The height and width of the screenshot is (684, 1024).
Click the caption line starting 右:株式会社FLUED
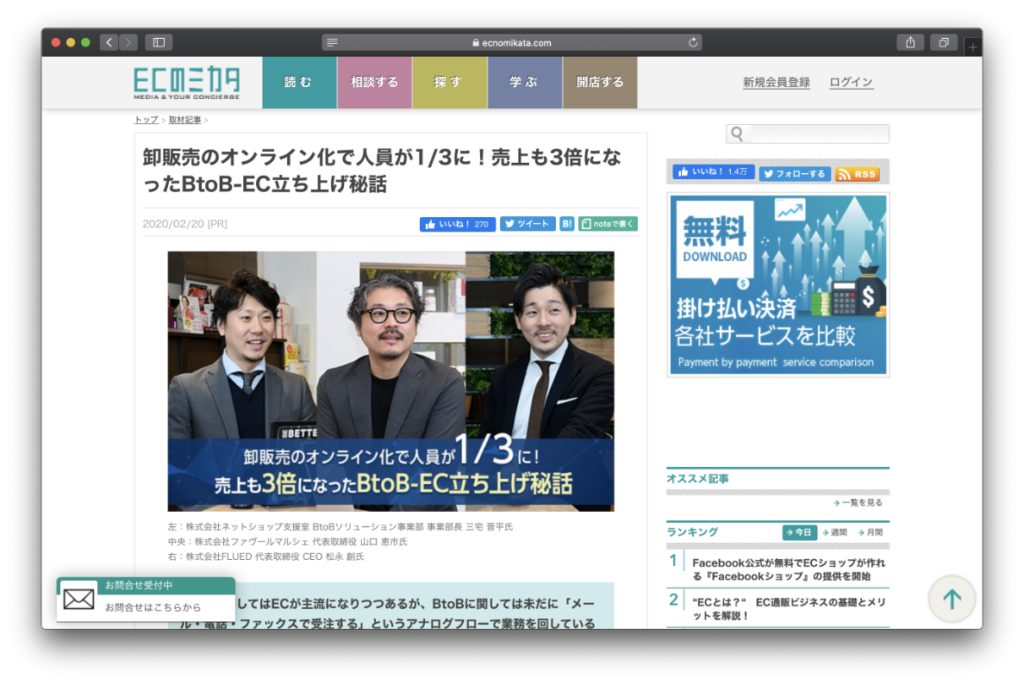(266, 557)
